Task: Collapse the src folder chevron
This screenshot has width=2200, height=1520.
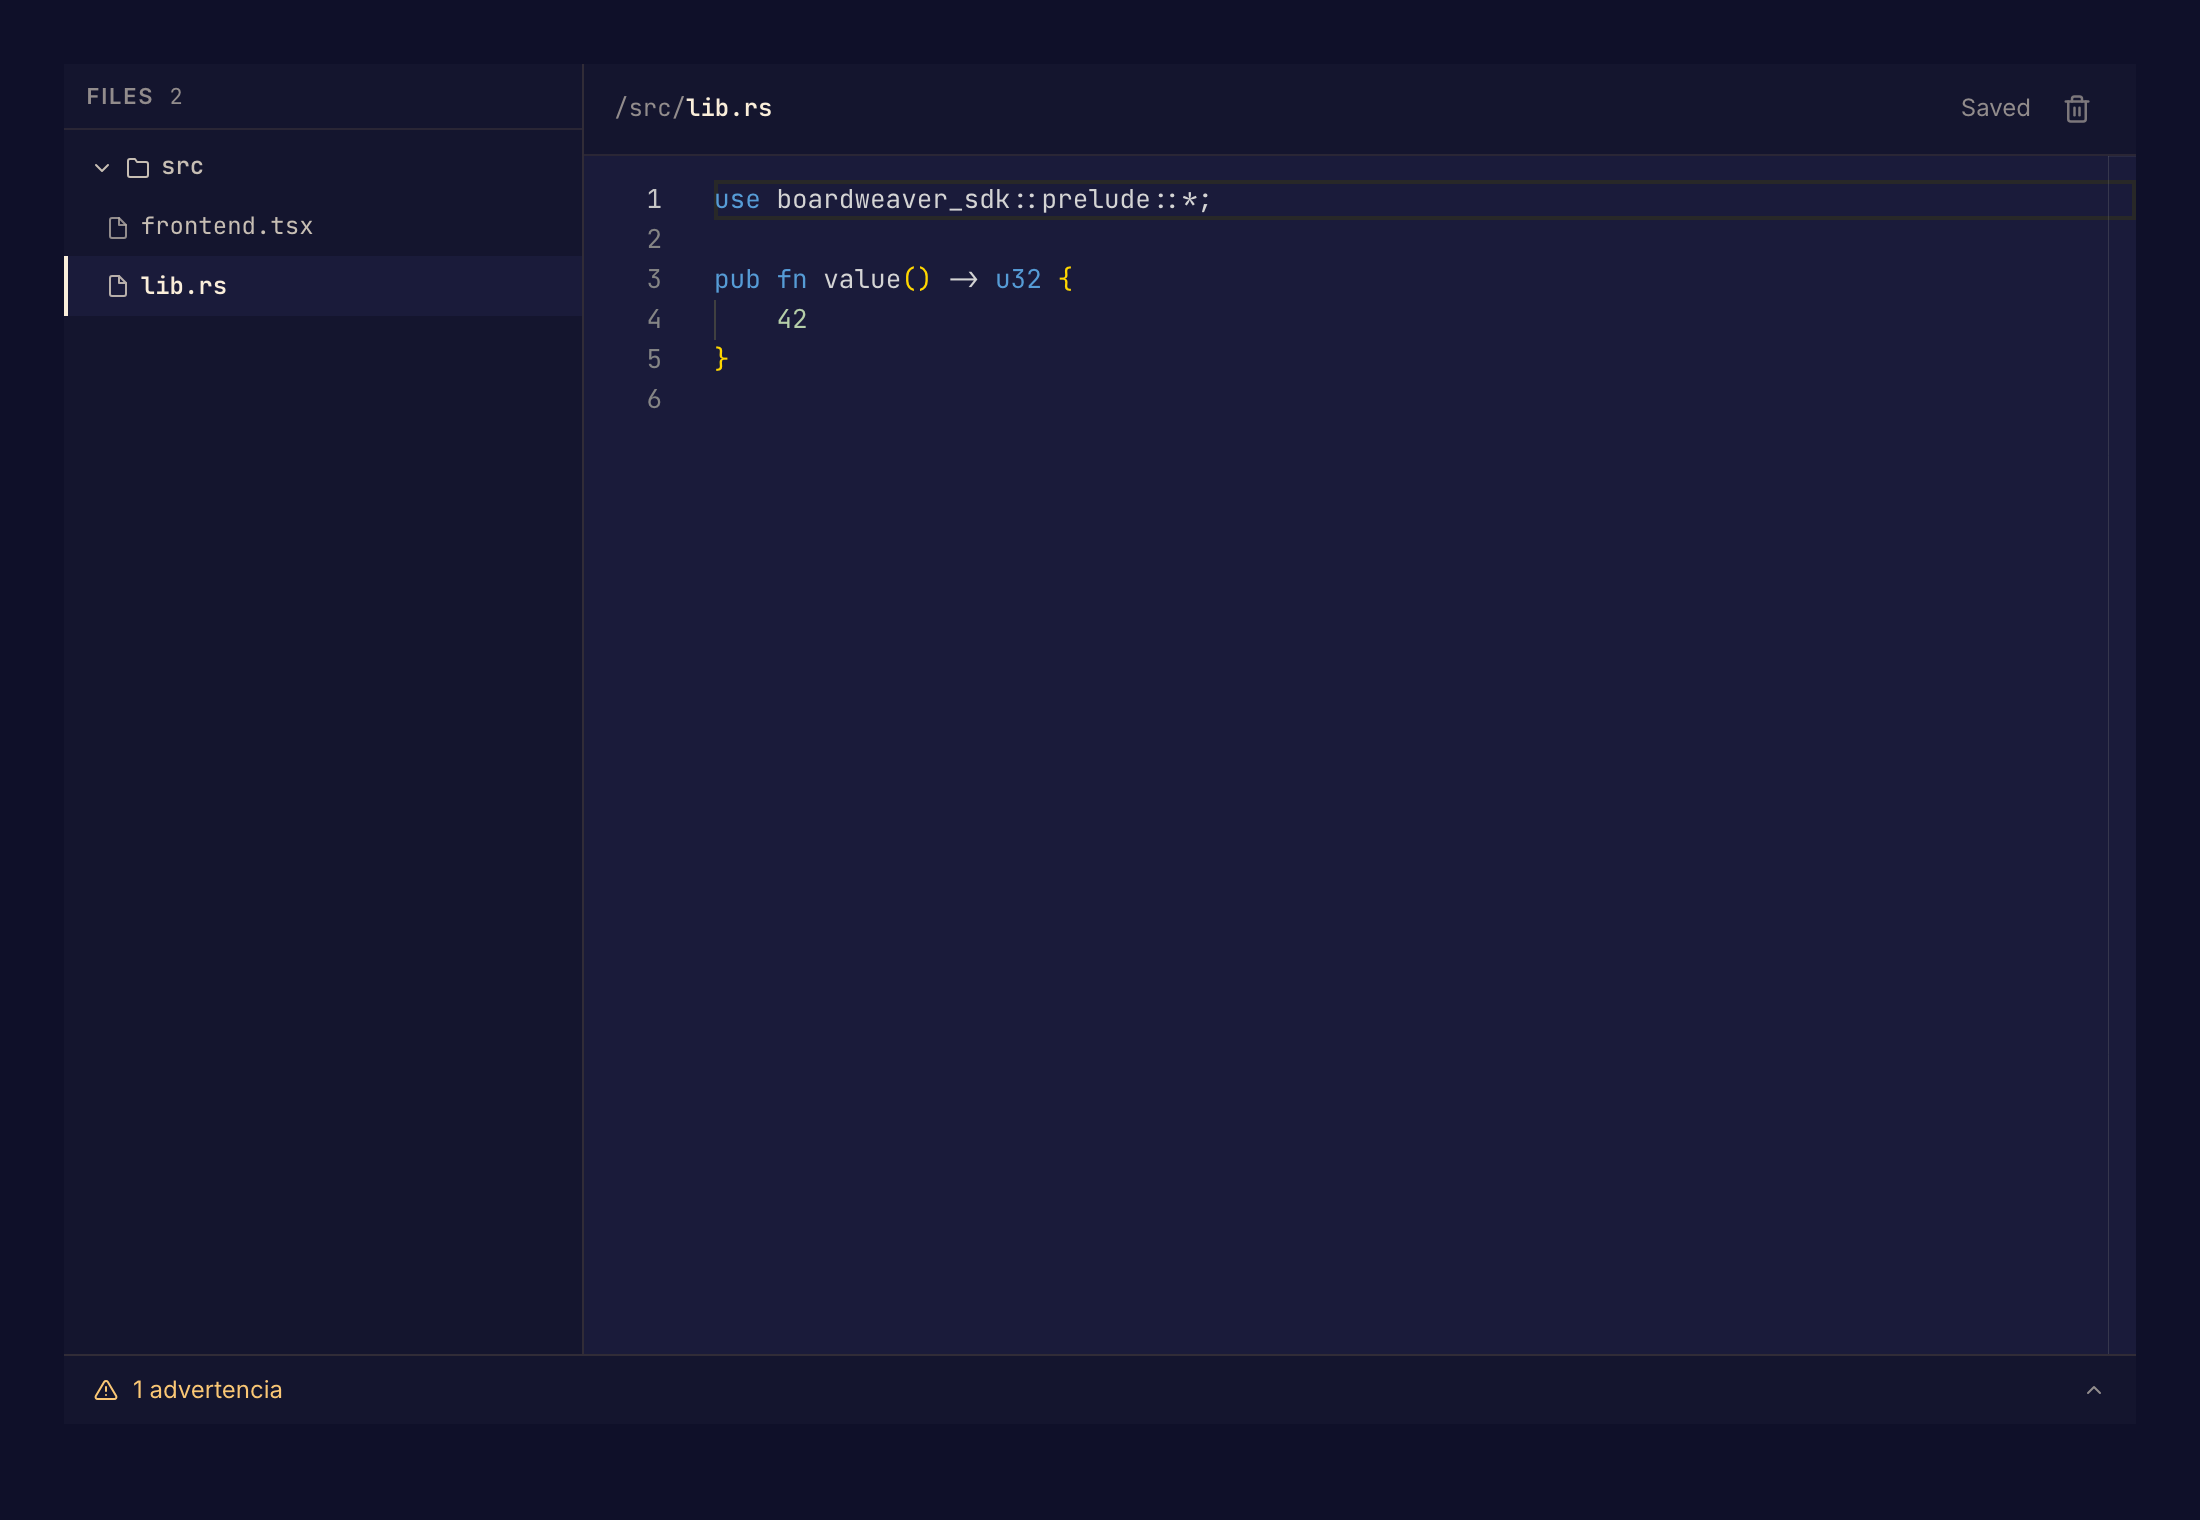Action: [x=102, y=167]
